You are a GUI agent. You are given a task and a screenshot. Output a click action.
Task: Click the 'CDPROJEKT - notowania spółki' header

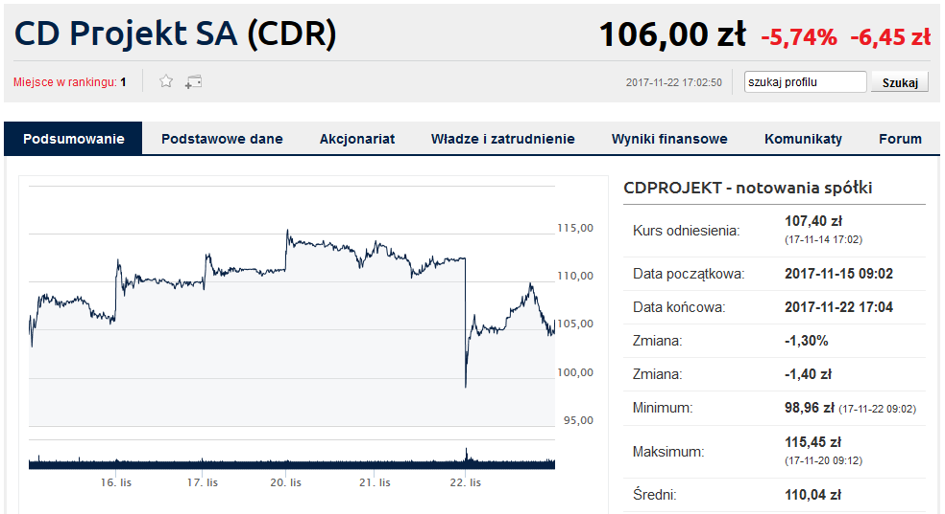(747, 187)
